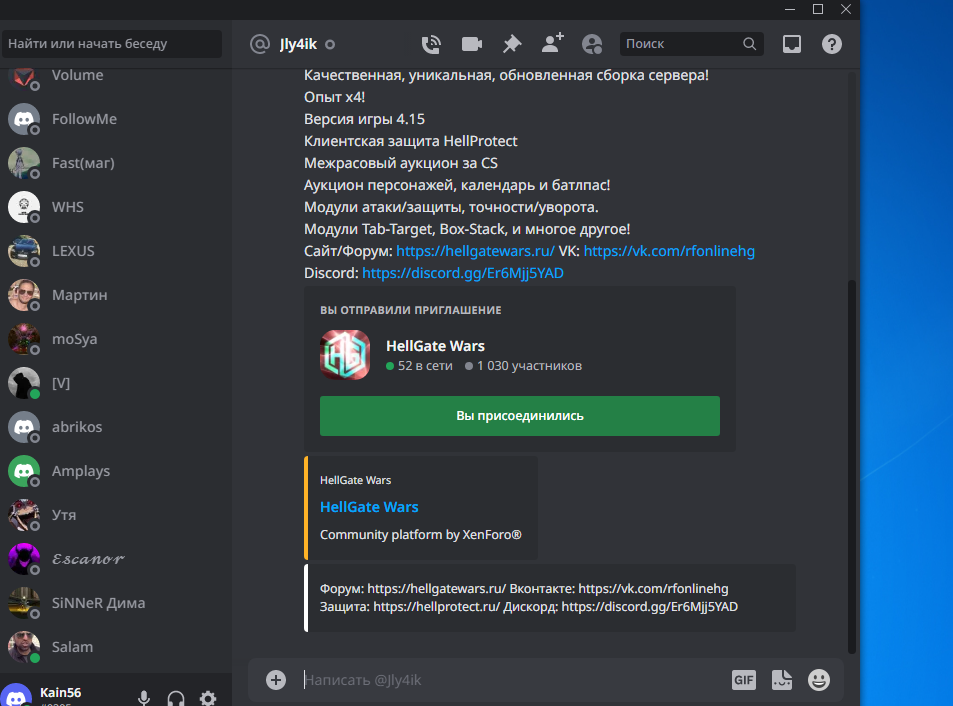The image size is (953, 706).
Task: Click the search magnifier icon
Action: 749,44
